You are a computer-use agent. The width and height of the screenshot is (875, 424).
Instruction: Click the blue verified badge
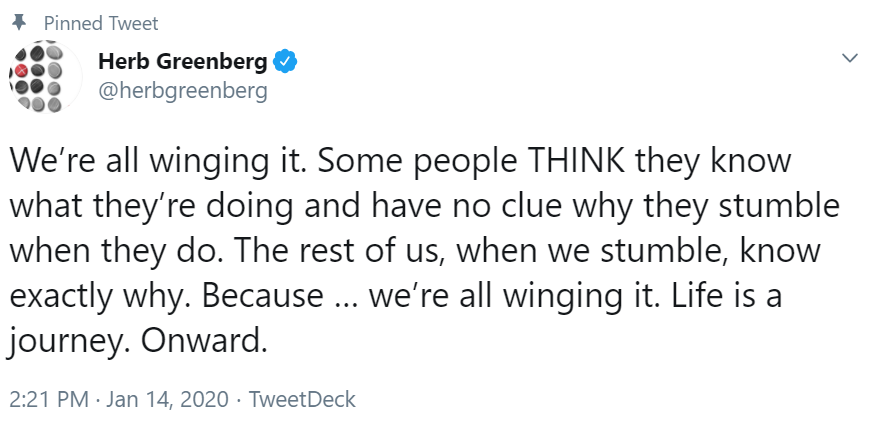pyautogui.click(x=285, y=62)
